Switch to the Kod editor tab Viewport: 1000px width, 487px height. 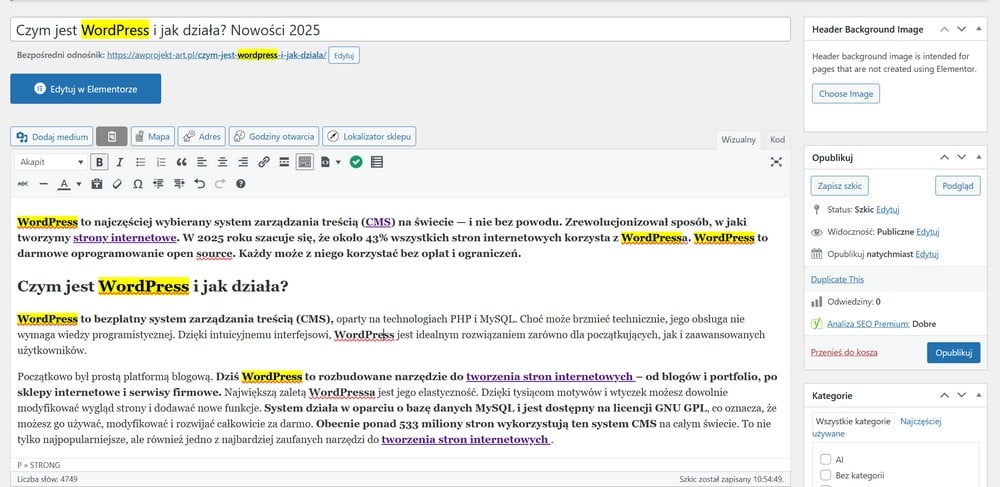pyautogui.click(x=777, y=140)
